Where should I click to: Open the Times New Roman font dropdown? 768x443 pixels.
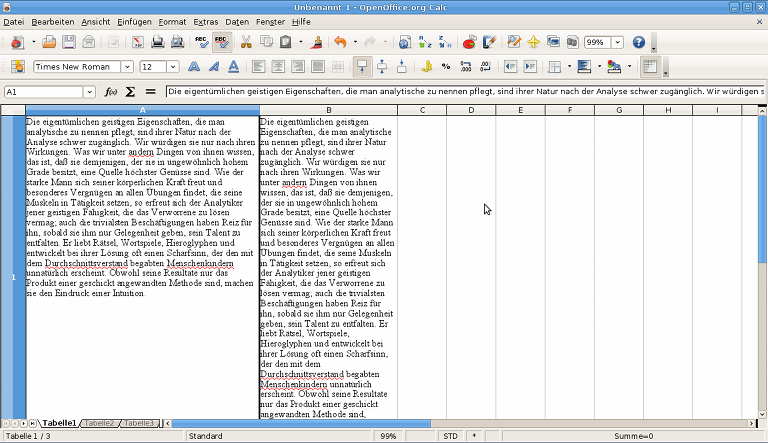pos(127,67)
